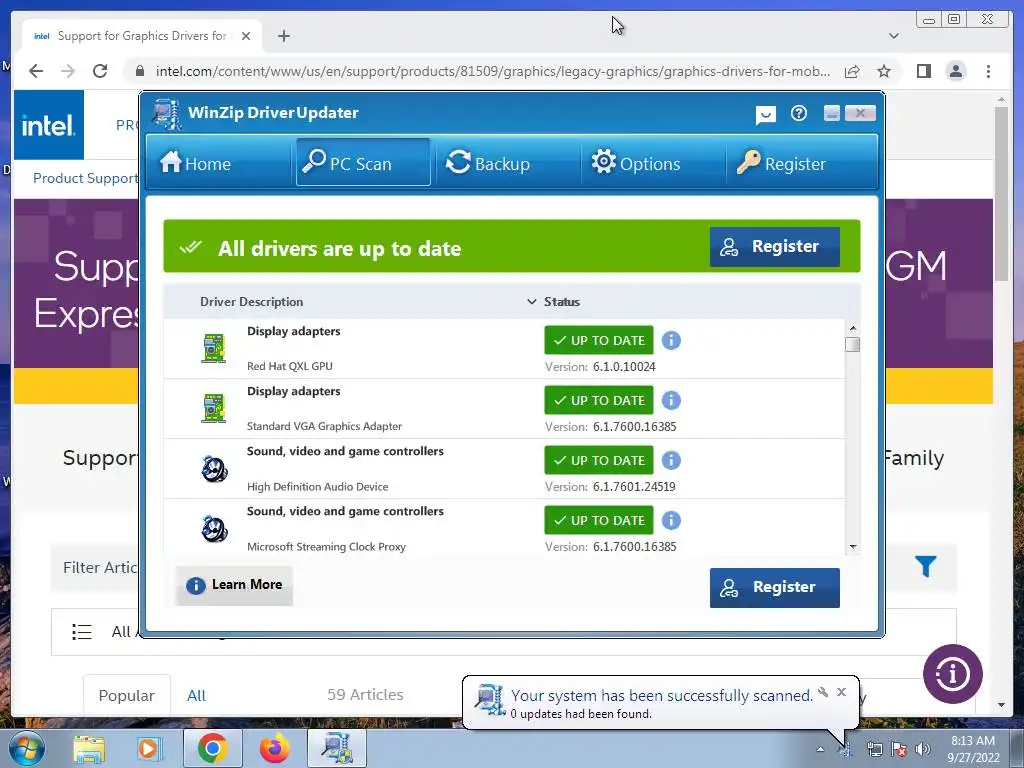Click the volume speaker icon in system tray
Screen dimensions: 1024x768
[923, 749]
